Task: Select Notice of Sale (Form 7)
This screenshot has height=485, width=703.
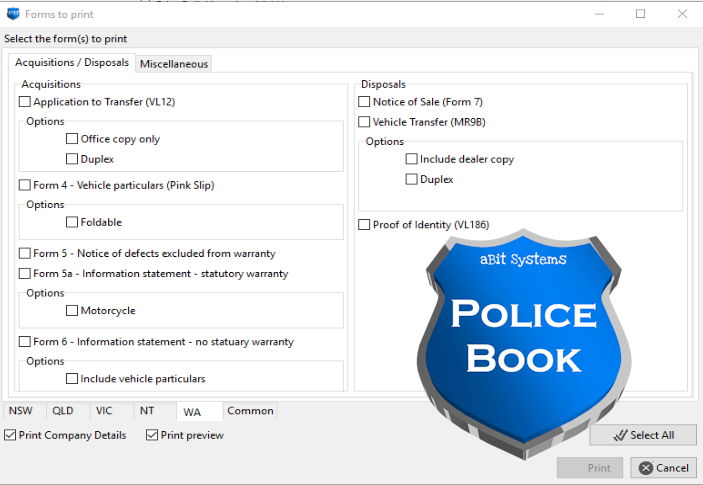Action: (364, 102)
